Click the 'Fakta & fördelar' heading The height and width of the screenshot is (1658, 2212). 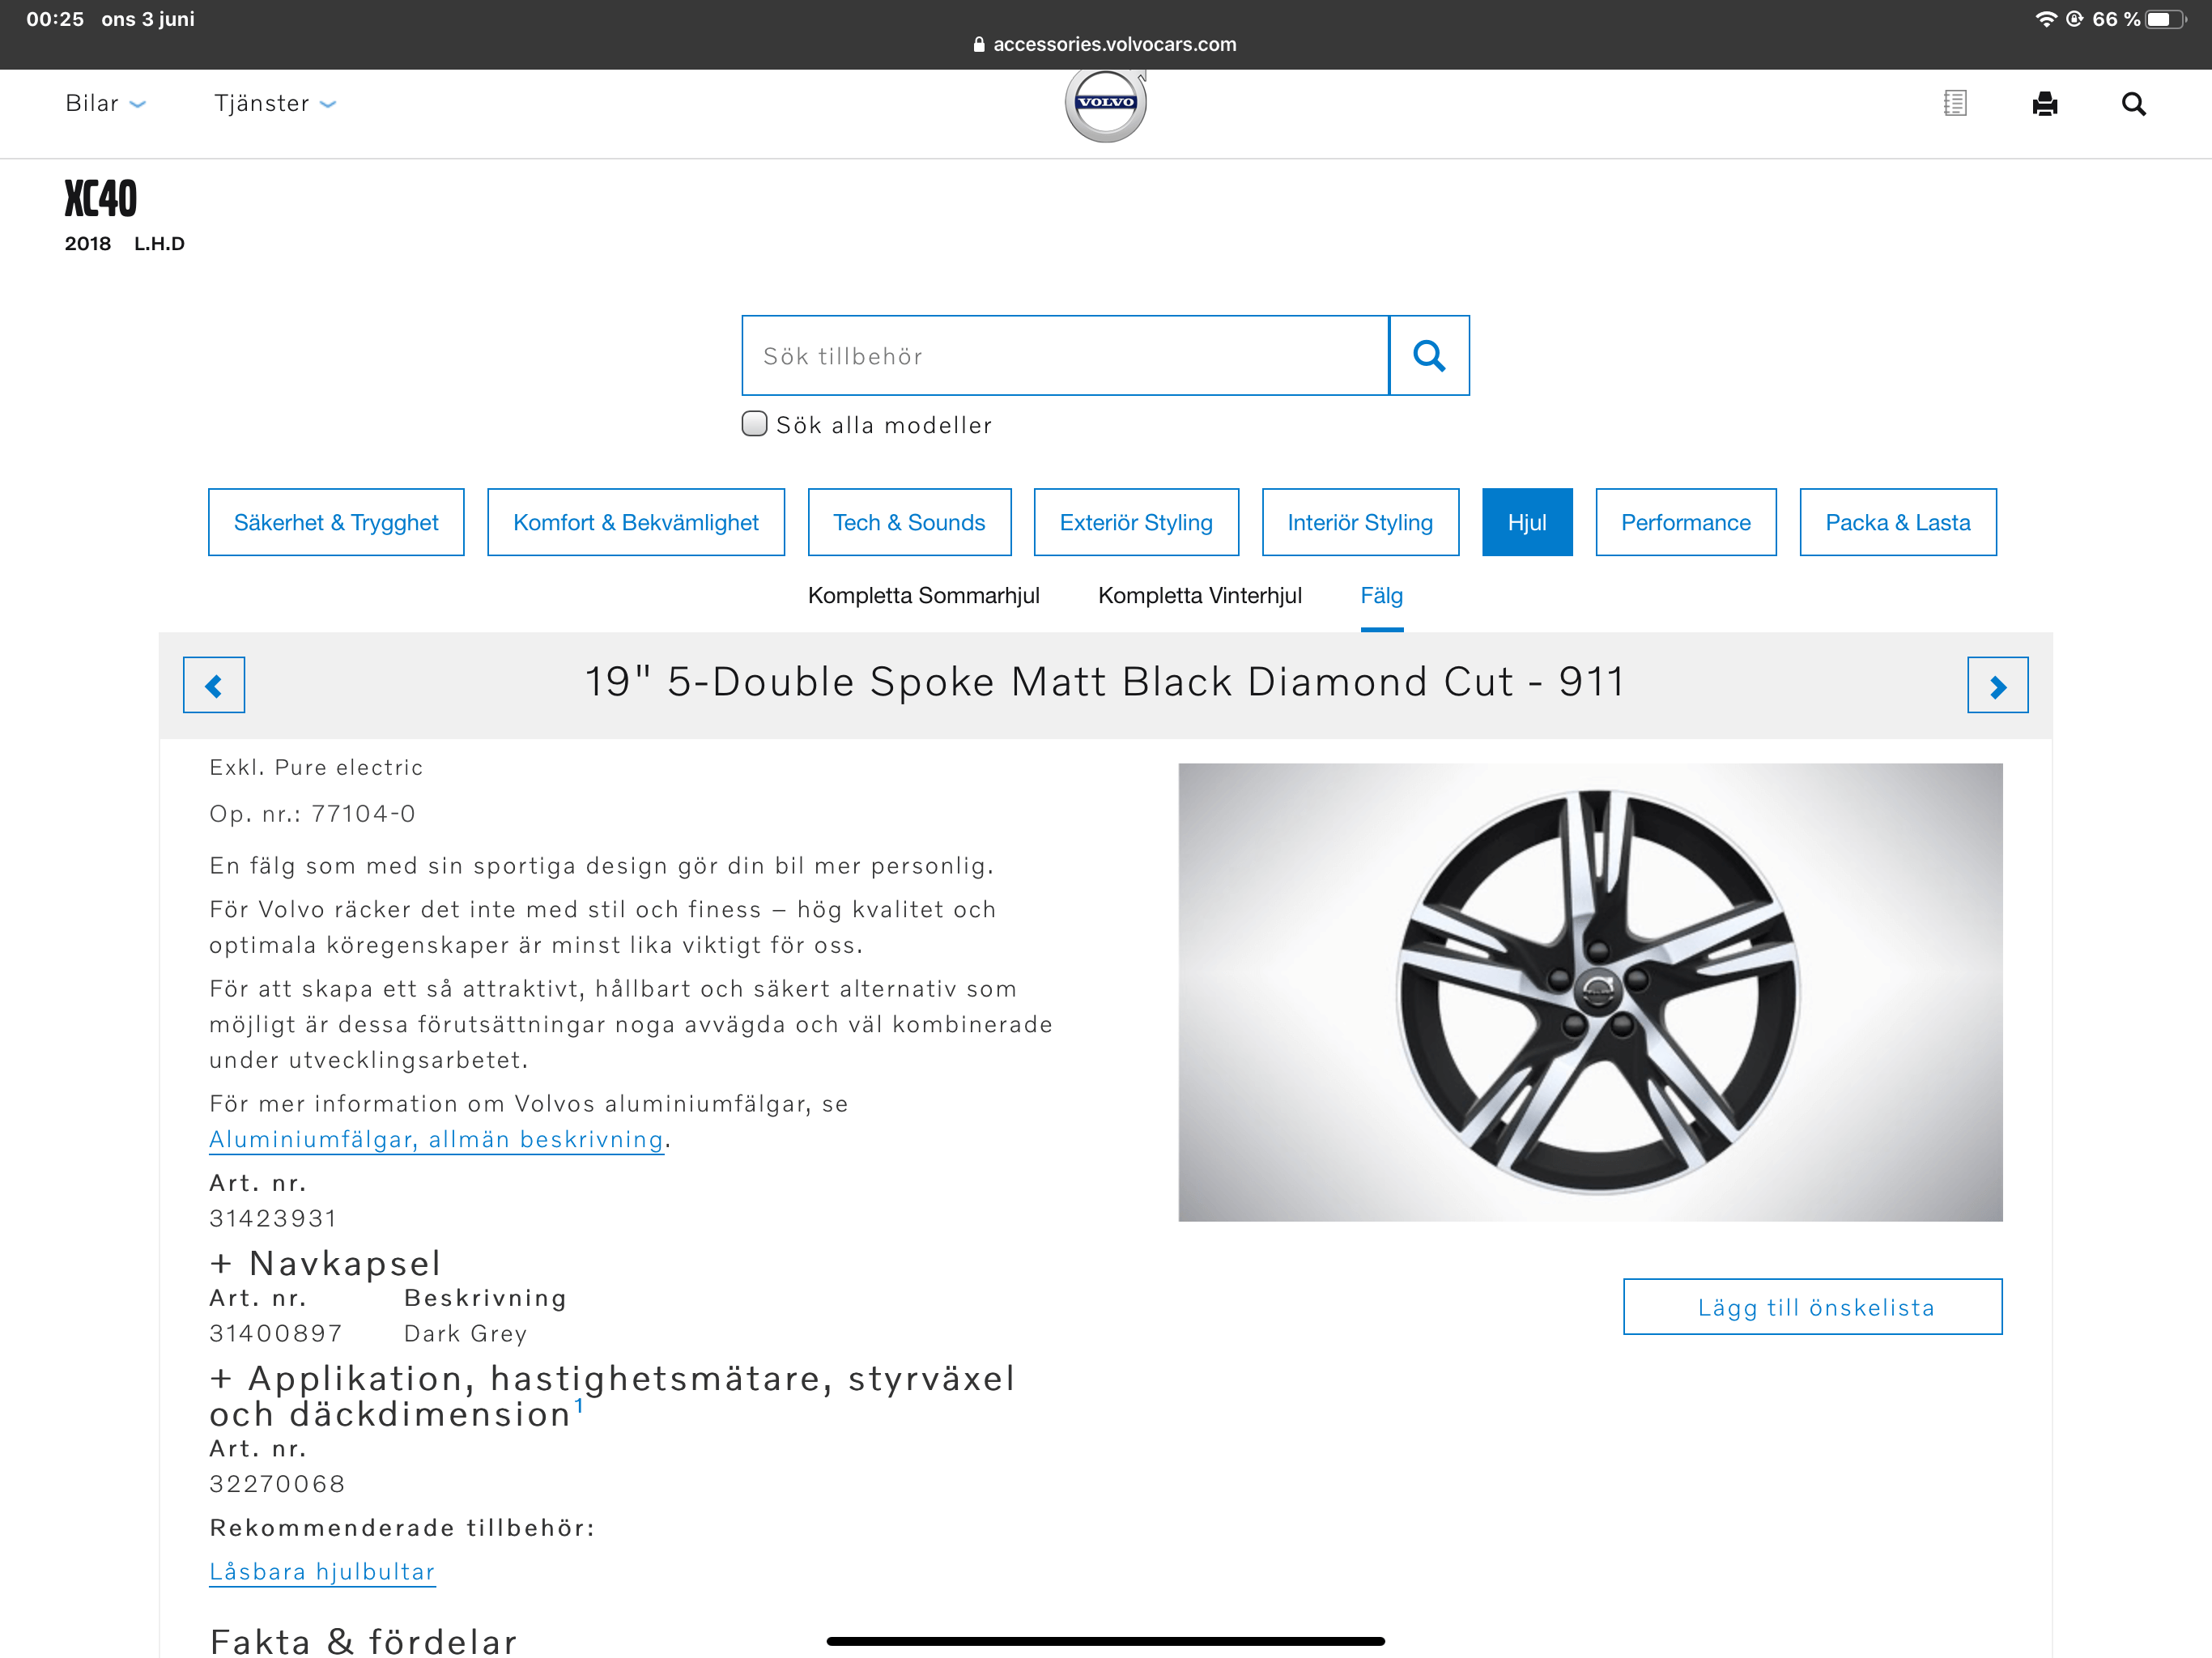pyautogui.click(x=364, y=1641)
